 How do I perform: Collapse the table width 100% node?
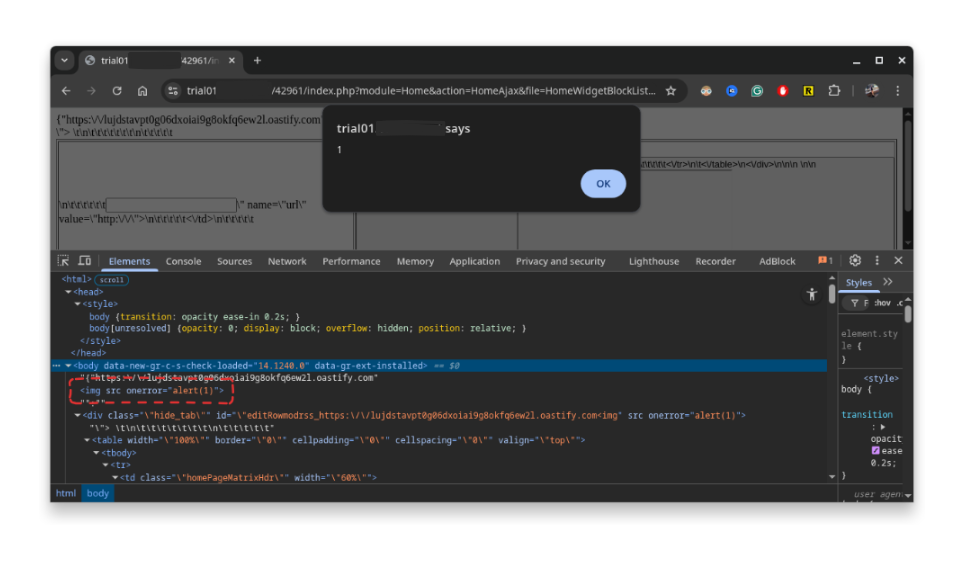pos(87,440)
